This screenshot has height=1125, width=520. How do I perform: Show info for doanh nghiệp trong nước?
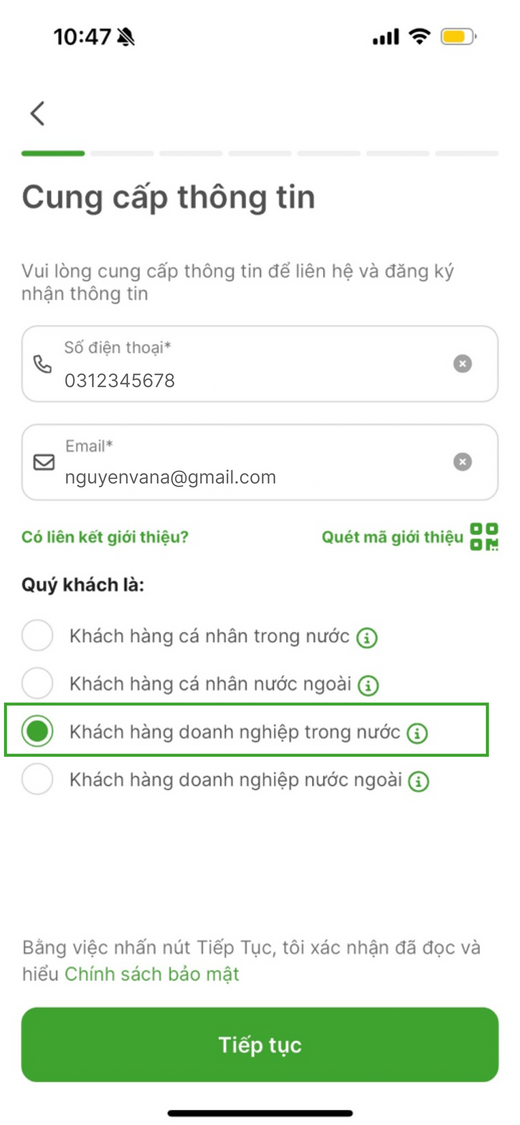(x=417, y=733)
